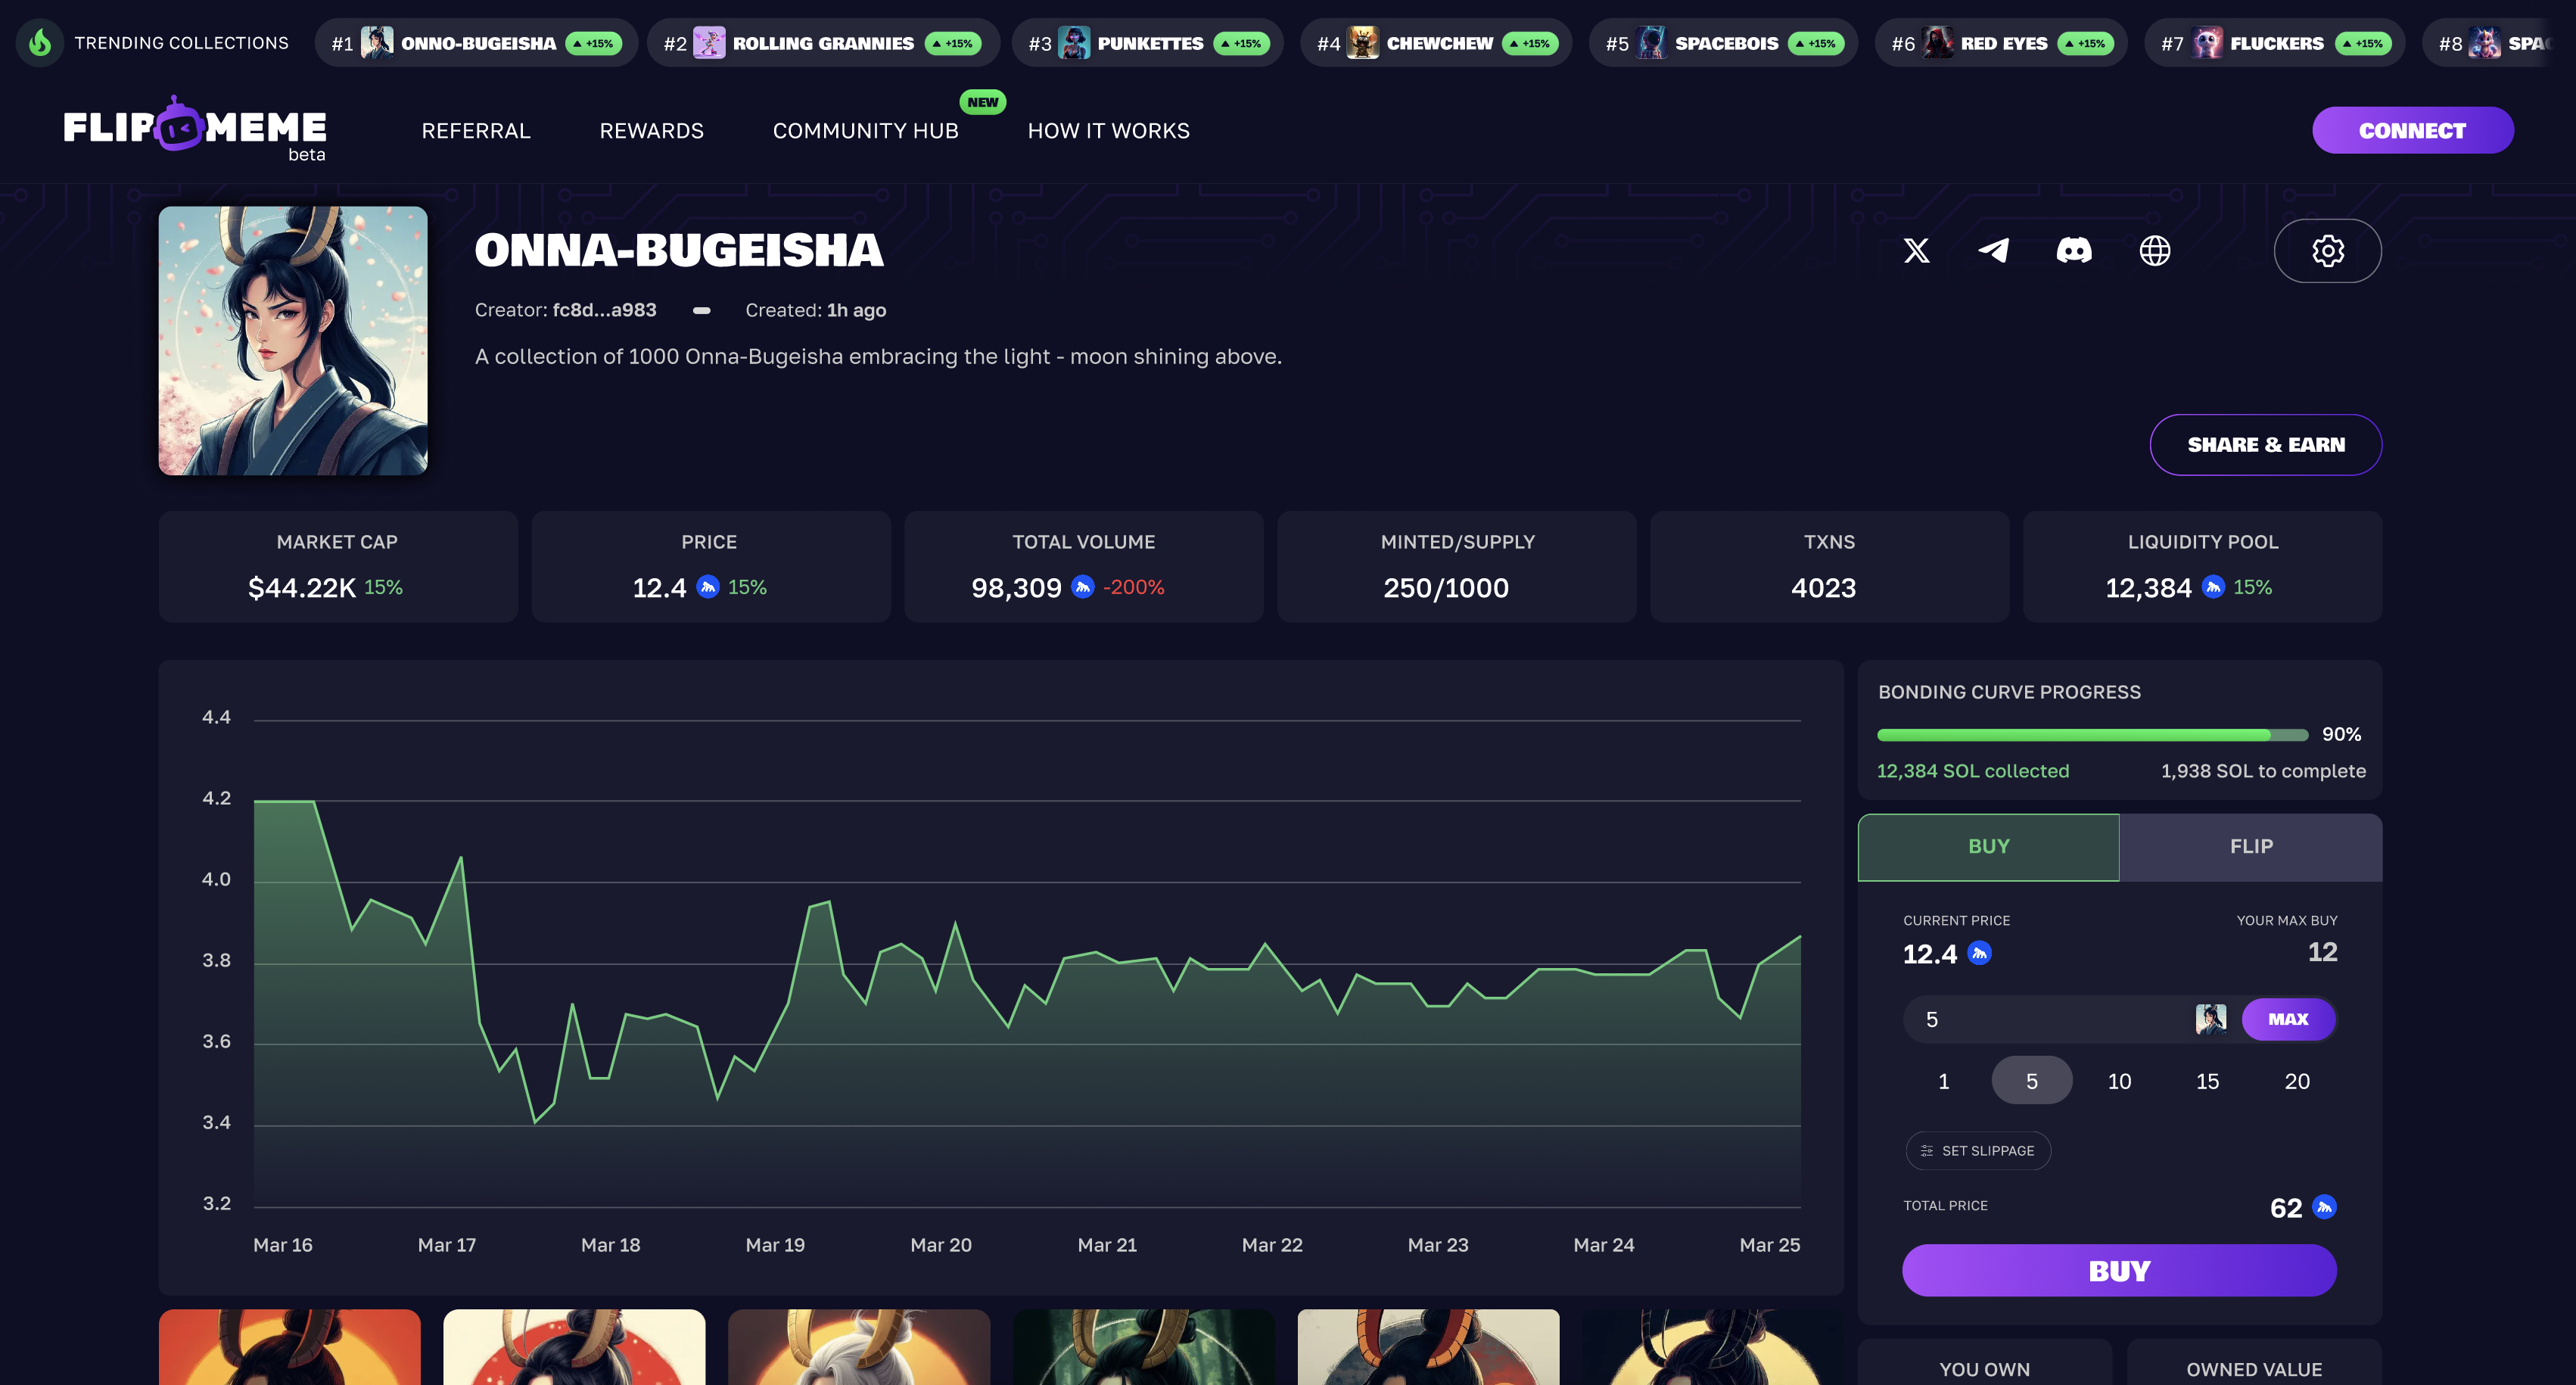
Task: Open the Telegram social link
Action: (1994, 250)
